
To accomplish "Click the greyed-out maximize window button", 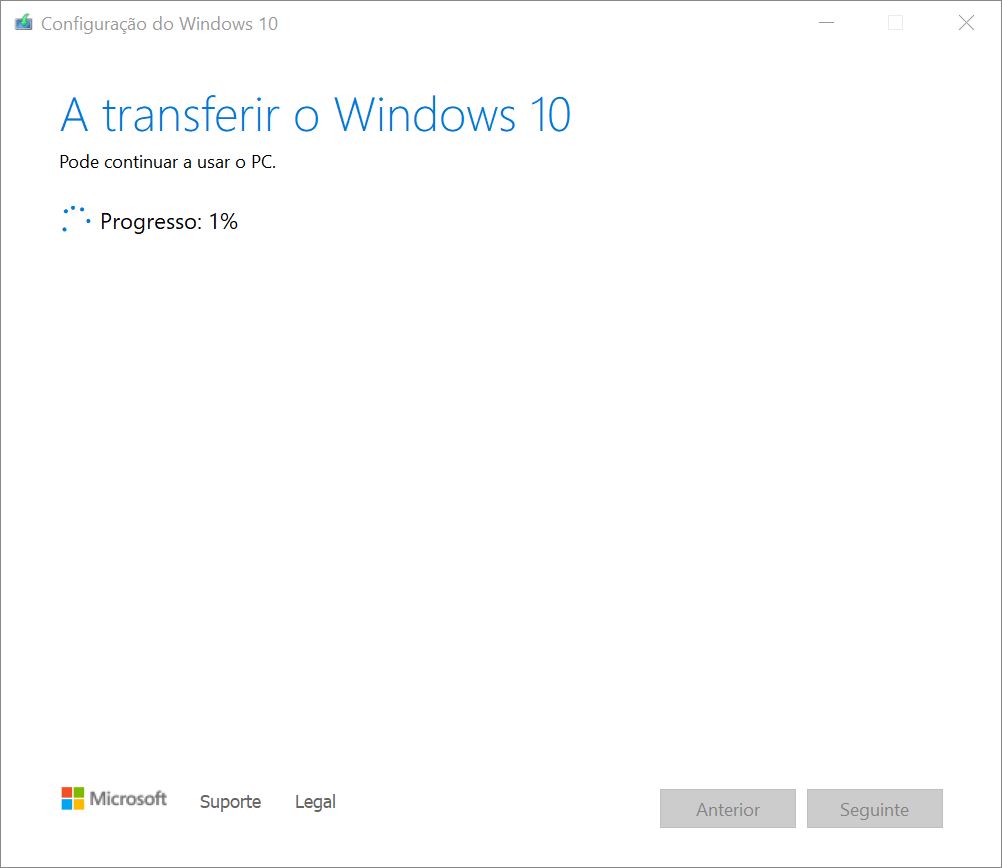I will [895, 23].
